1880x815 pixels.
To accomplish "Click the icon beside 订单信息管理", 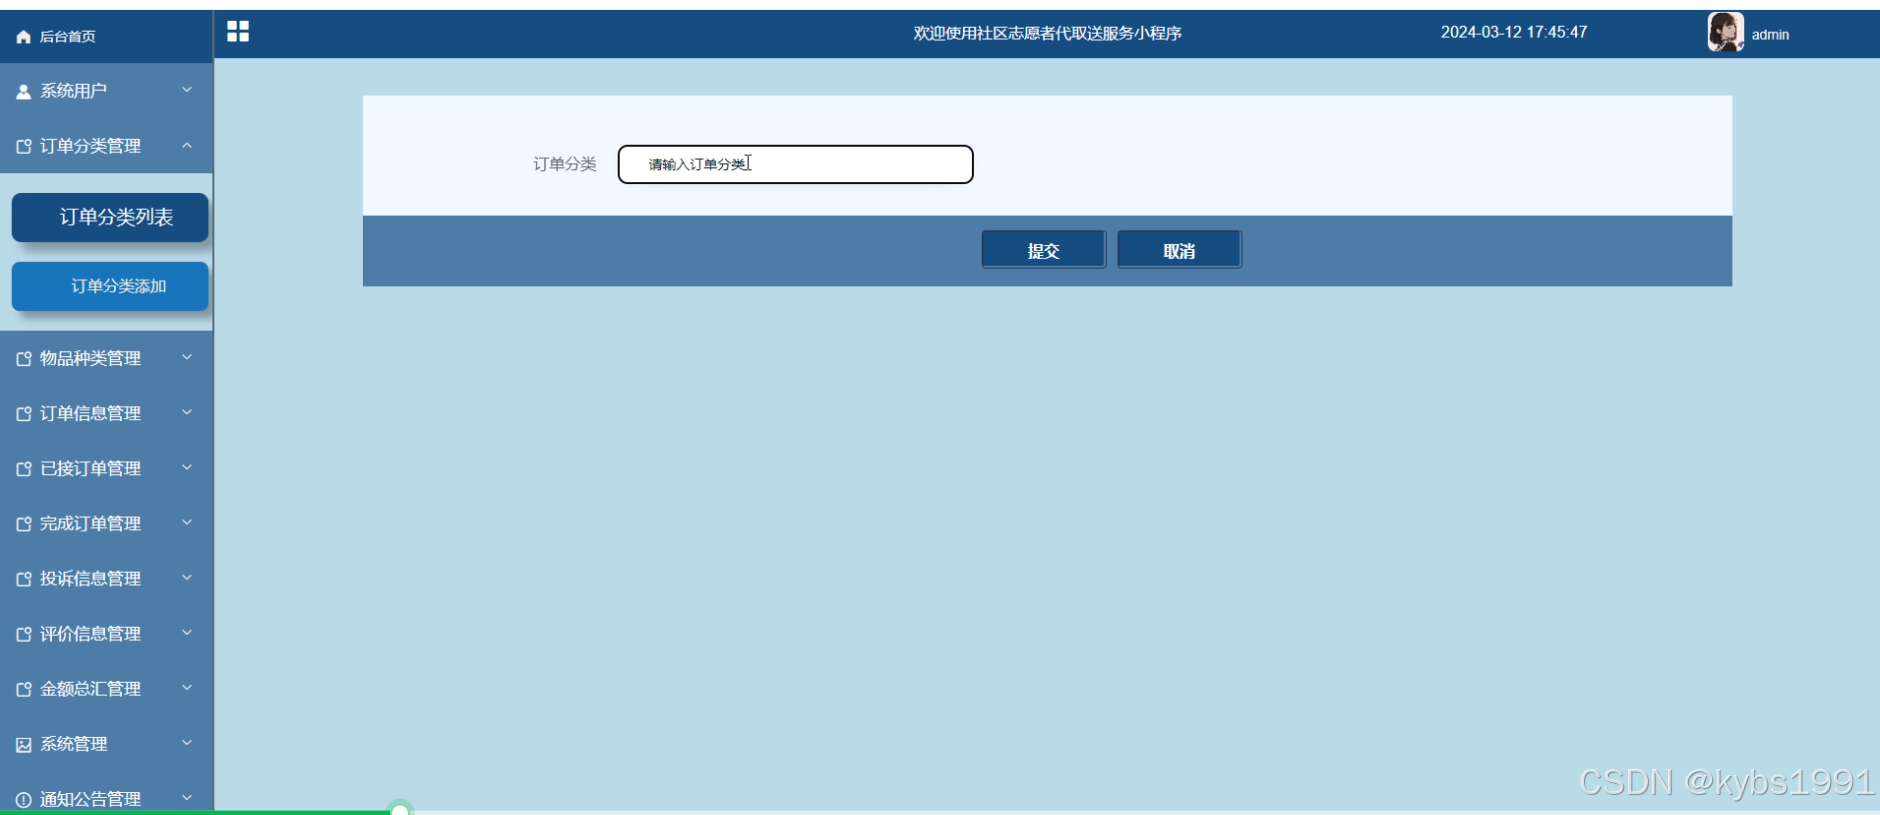I will [x=24, y=413].
